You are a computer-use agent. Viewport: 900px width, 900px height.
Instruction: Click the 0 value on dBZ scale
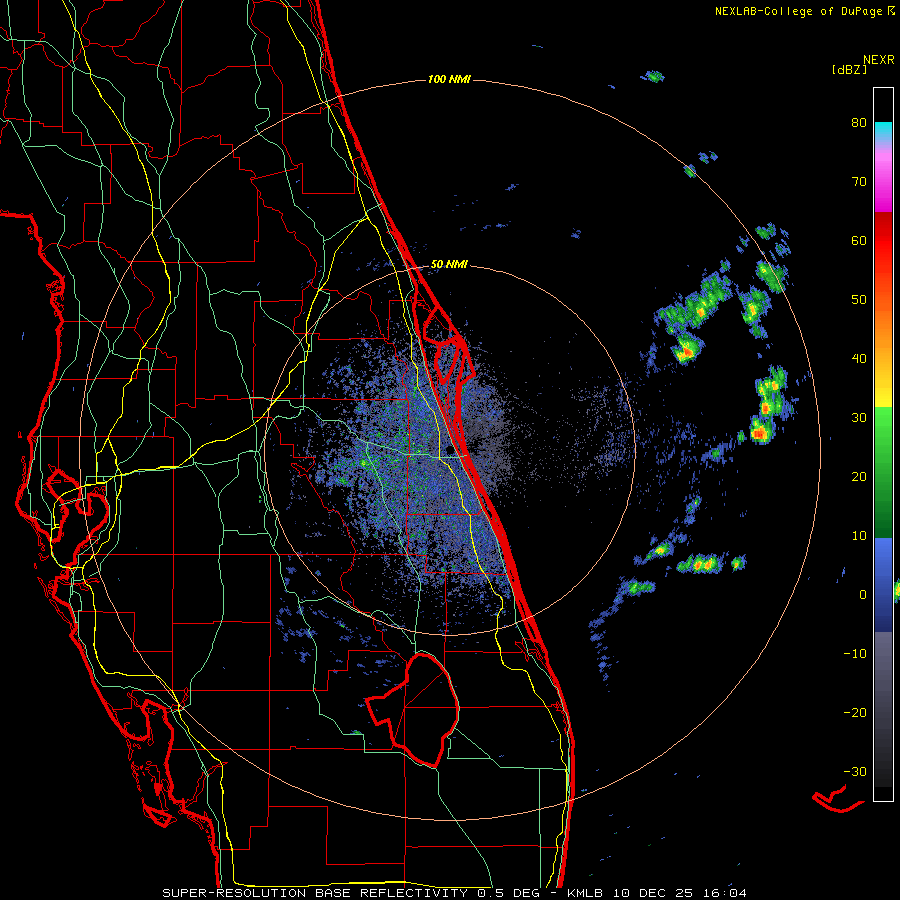[863, 595]
